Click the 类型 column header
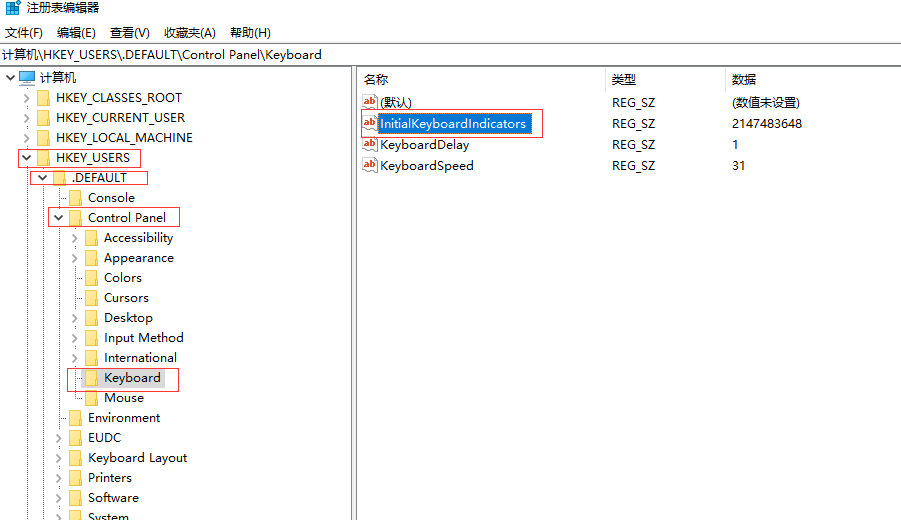901x520 pixels. click(x=624, y=80)
